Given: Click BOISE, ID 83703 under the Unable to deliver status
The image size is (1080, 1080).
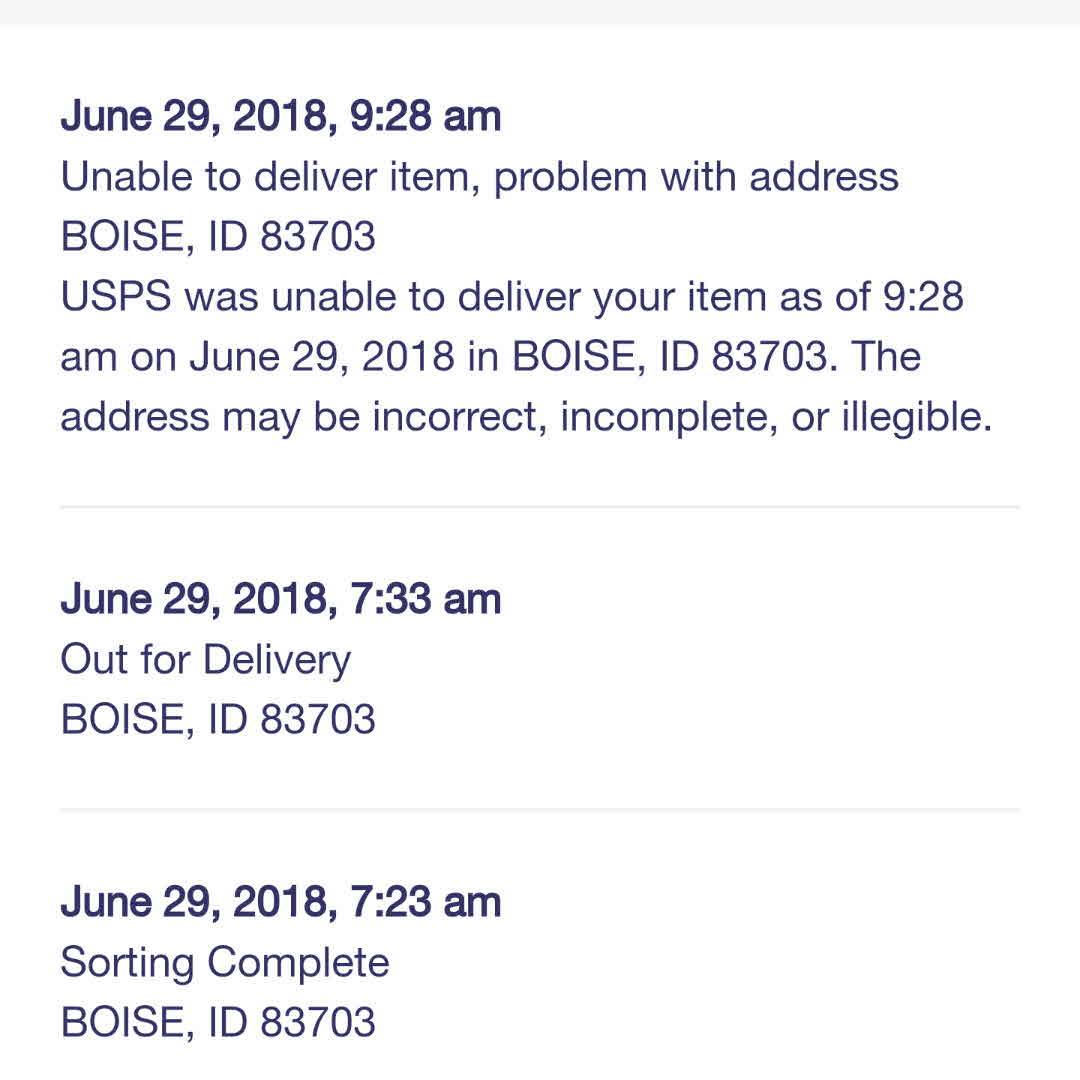Looking at the screenshot, I should tap(218, 237).
